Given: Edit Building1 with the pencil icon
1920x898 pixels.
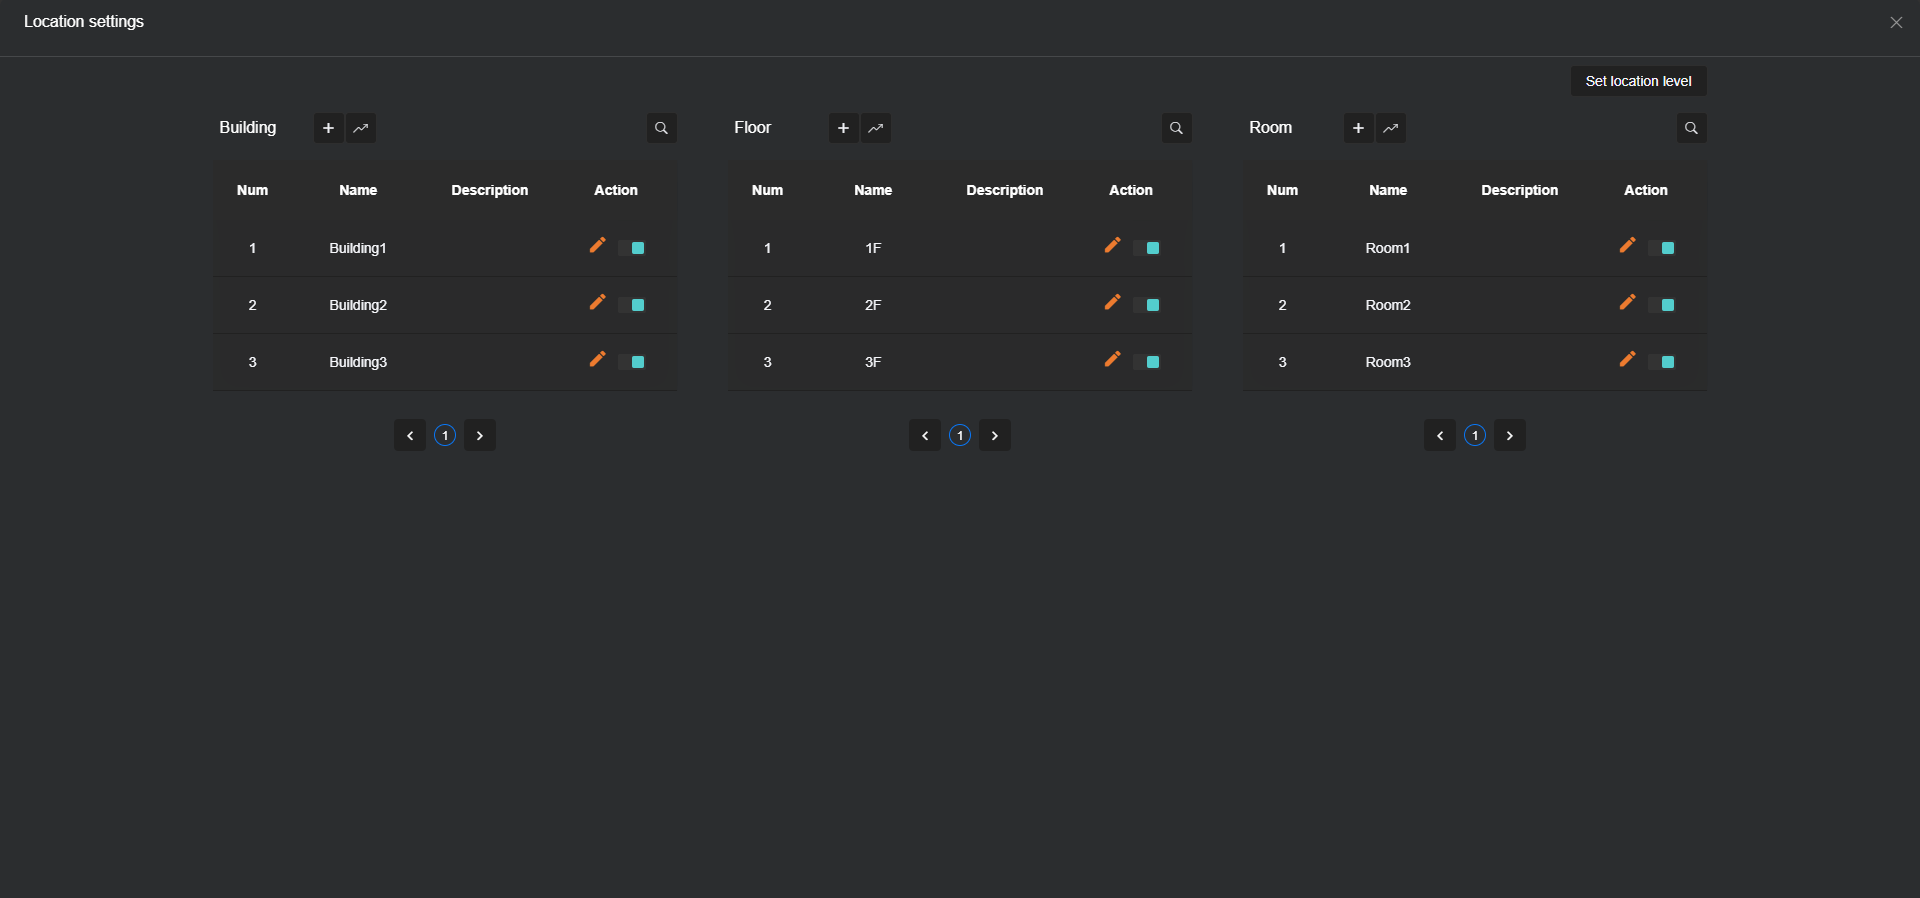Looking at the screenshot, I should pyautogui.click(x=597, y=246).
